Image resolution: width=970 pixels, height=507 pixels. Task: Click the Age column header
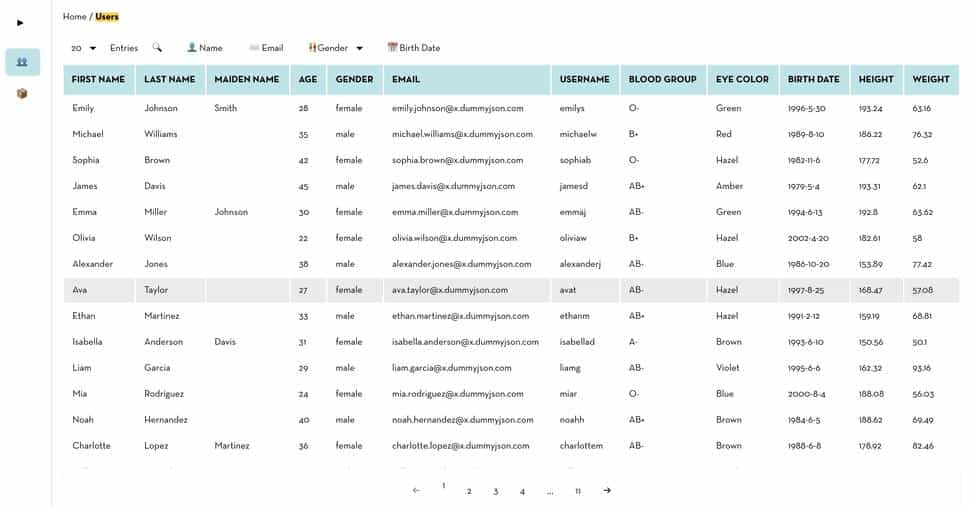coord(308,80)
